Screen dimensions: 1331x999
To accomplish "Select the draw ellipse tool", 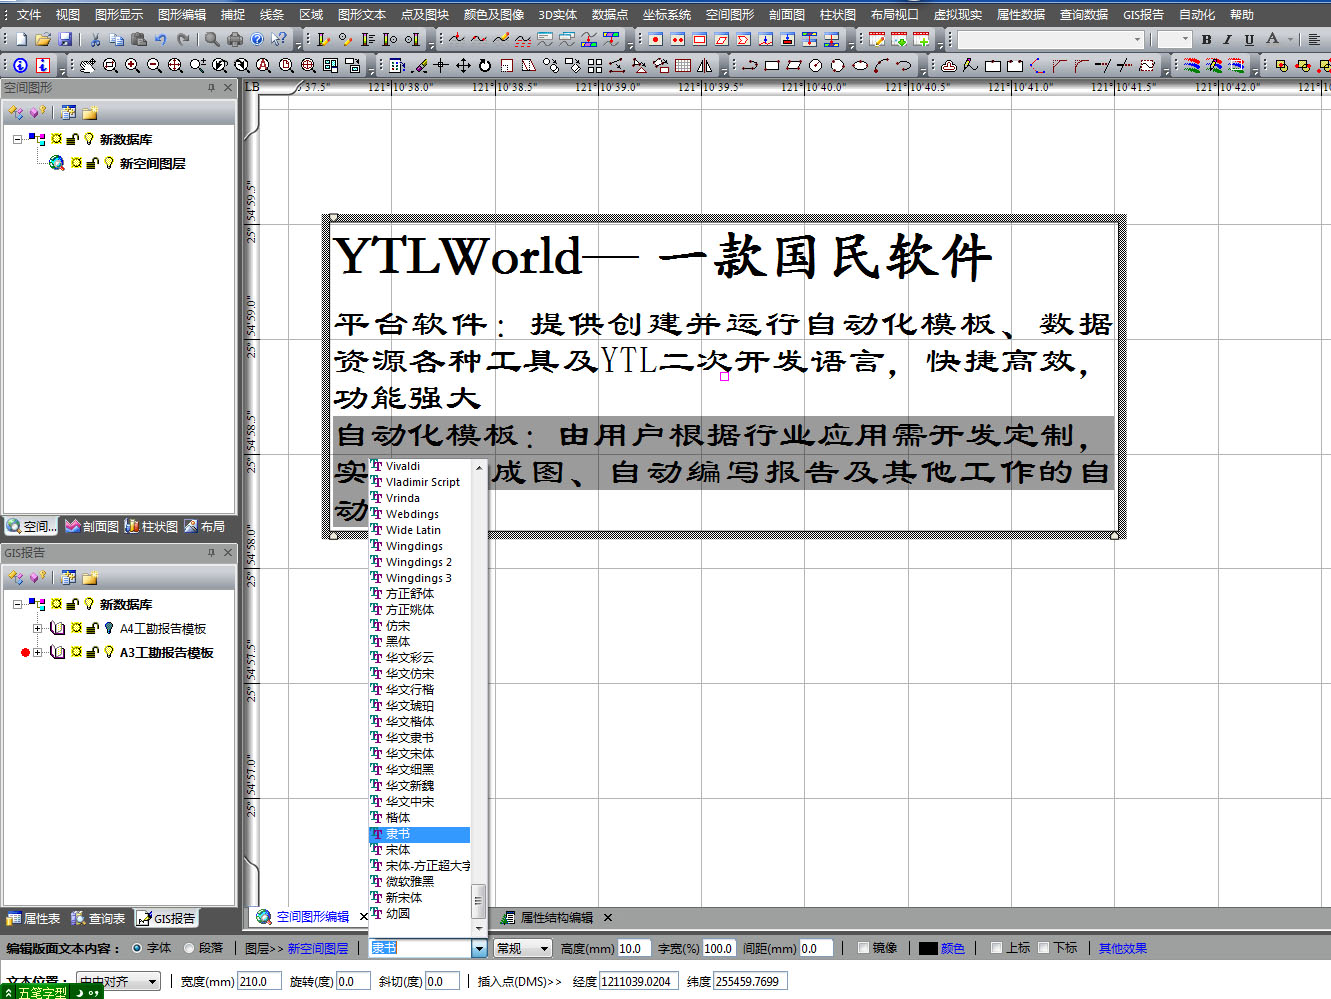I will click(860, 65).
